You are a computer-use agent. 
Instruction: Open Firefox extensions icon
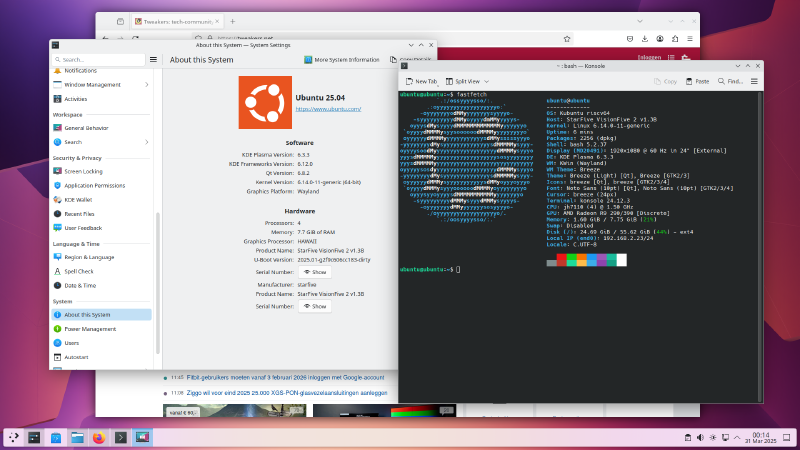click(x=675, y=39)
